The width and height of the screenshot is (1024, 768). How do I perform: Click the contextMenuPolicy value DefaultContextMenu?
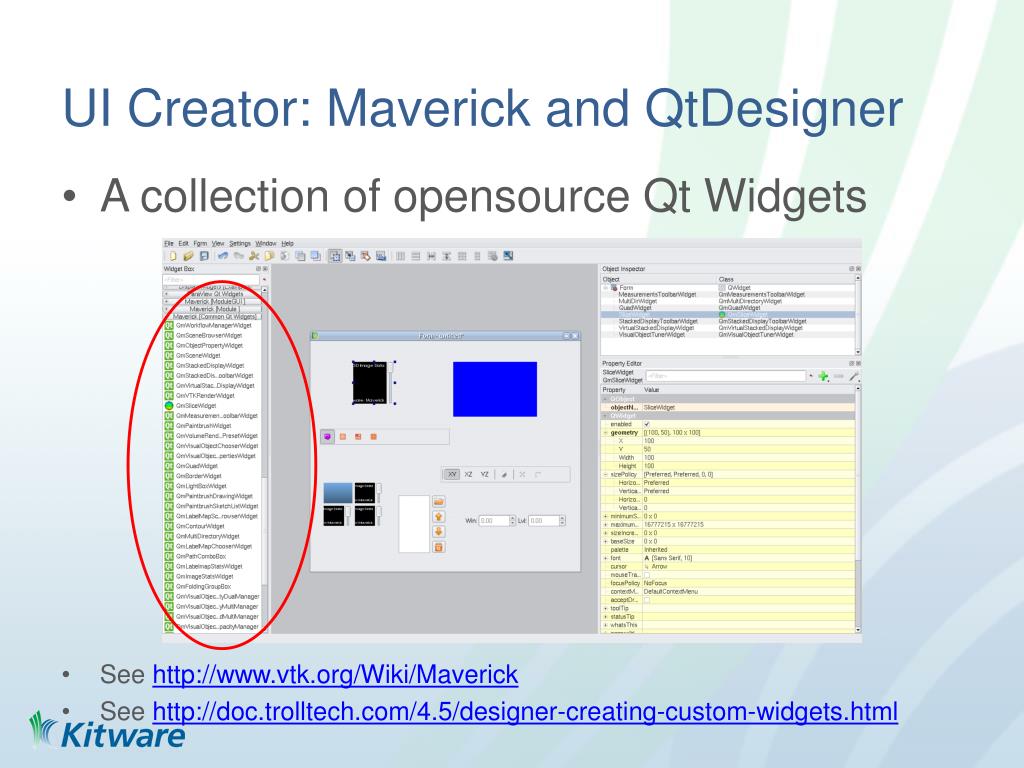671,592
